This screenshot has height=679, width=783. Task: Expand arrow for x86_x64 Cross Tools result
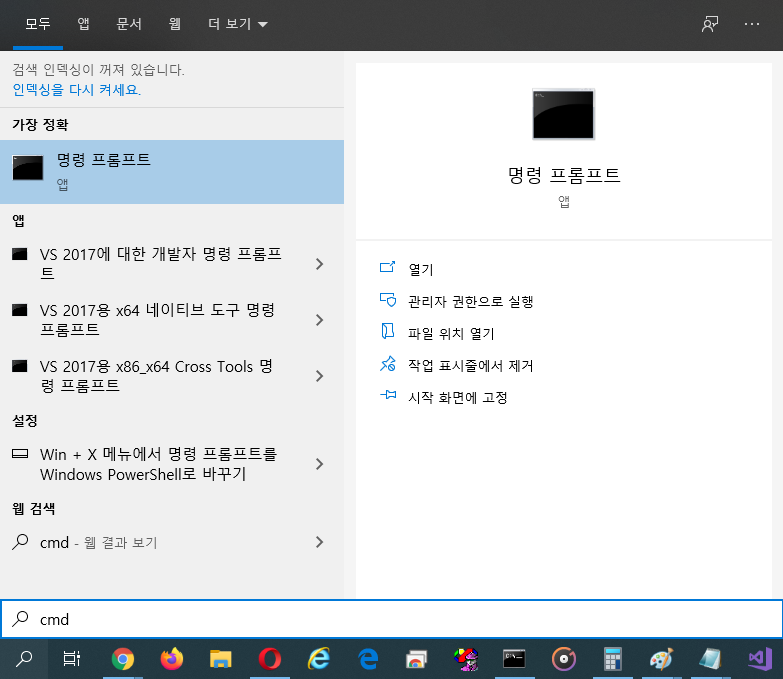coord(320,376)
